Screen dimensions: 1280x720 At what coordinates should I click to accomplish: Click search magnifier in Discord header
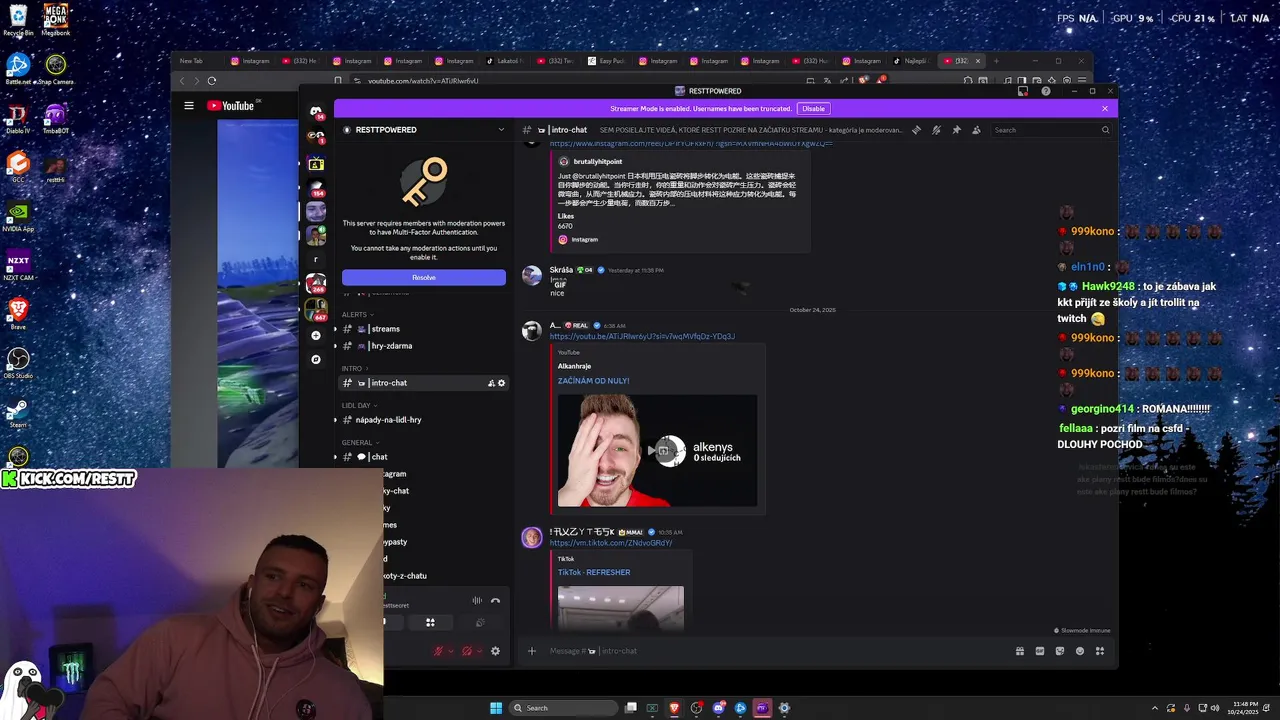tap(1105, 130)
